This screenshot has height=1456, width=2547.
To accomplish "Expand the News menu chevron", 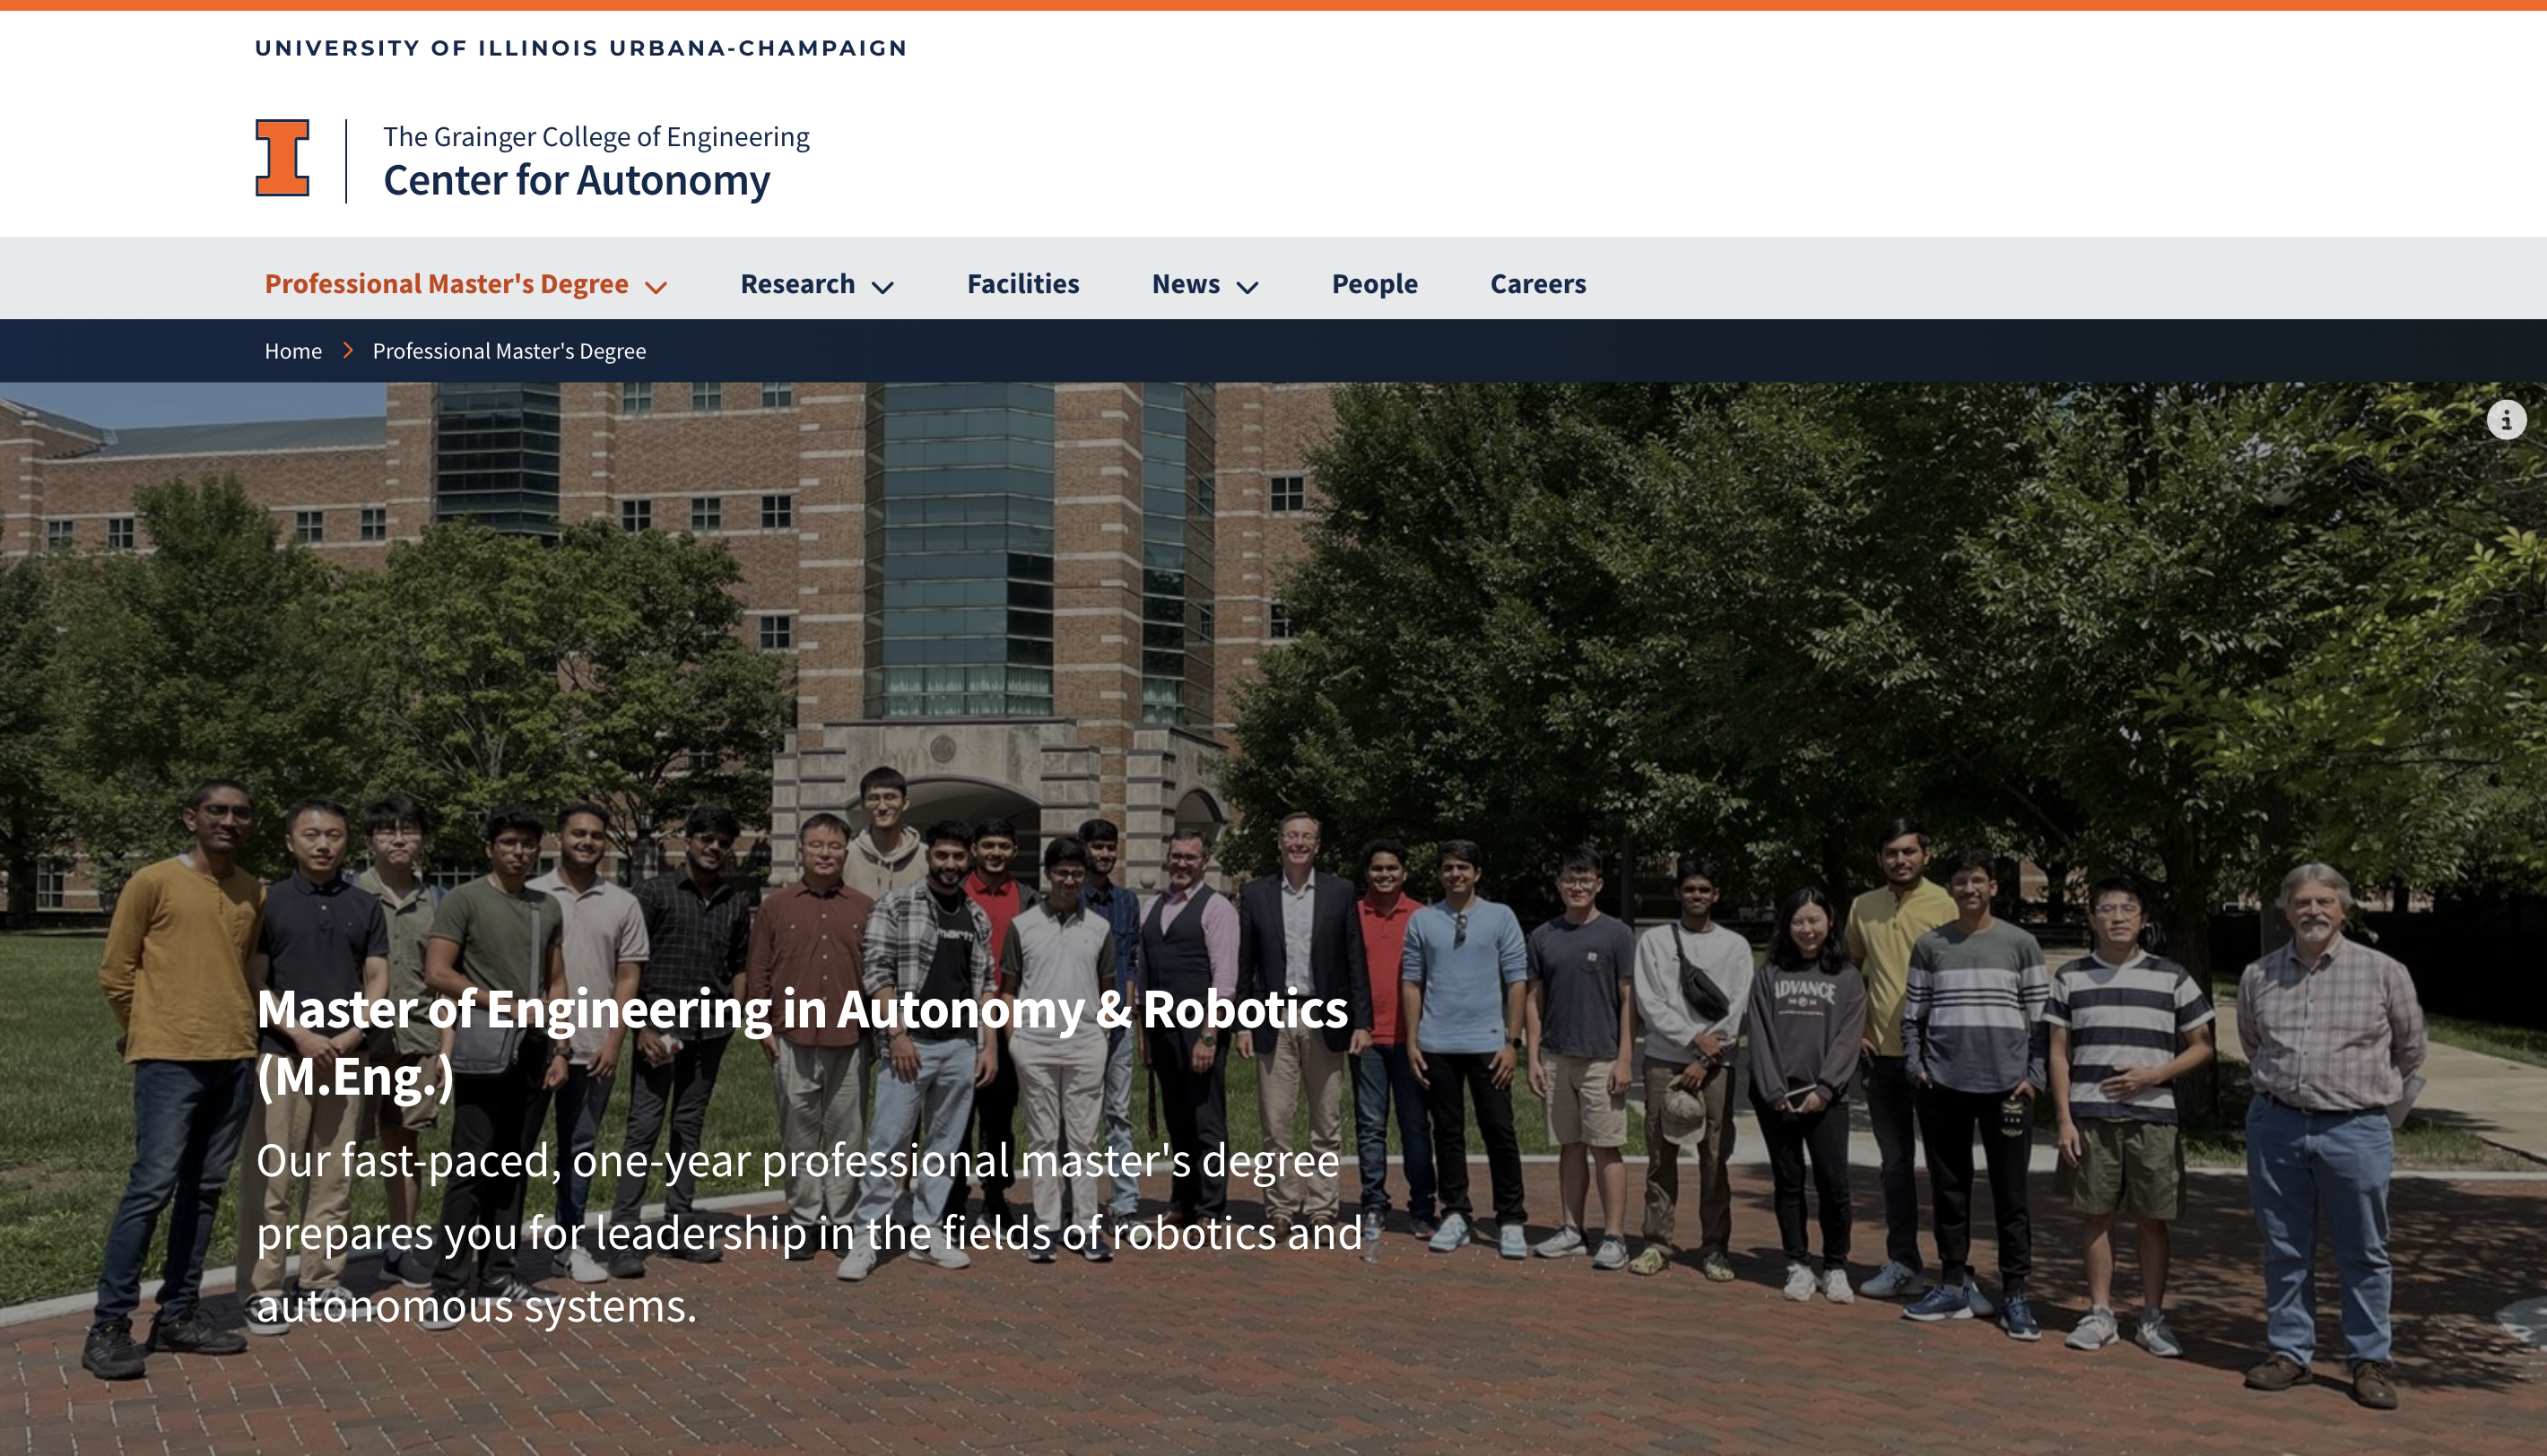I will tap(1247, 287).
